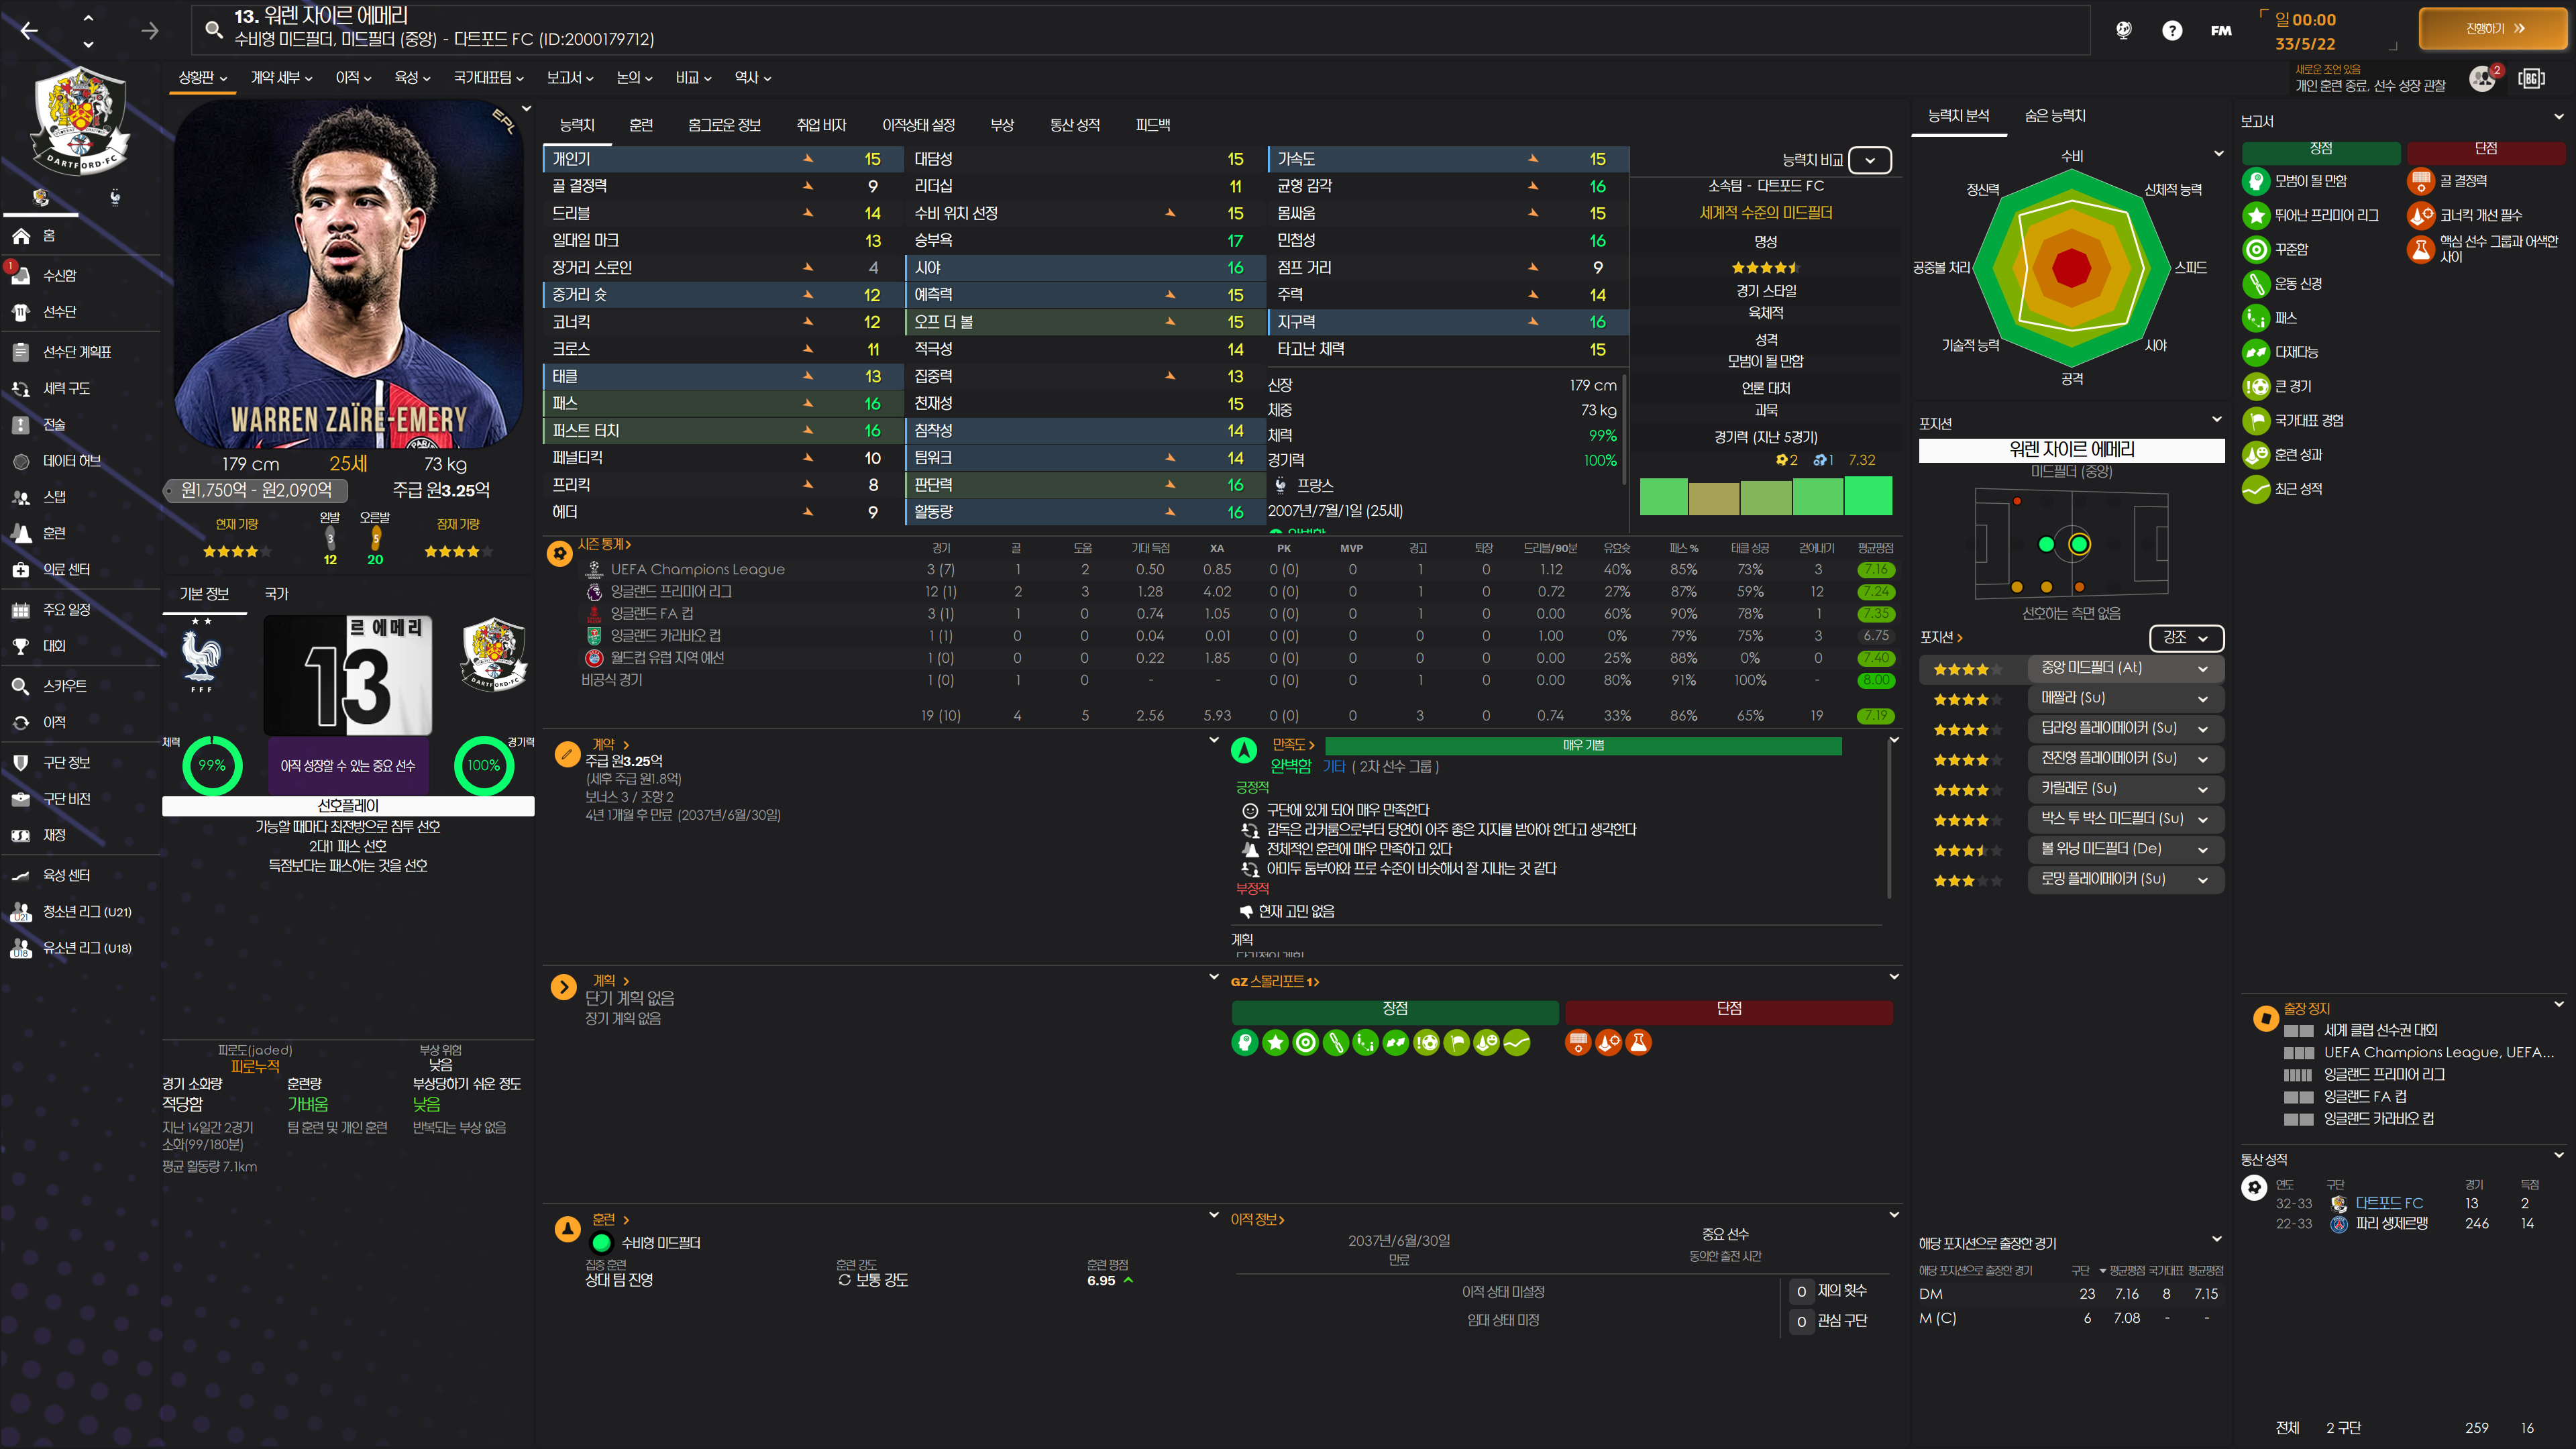Click the 진행하기 continue button
2576x1449 pixels.
tap(2492, 29)
